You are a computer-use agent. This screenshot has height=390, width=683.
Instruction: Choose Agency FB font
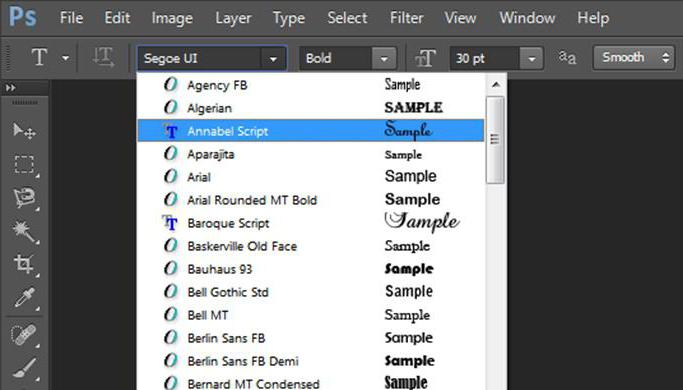point(311,85)
